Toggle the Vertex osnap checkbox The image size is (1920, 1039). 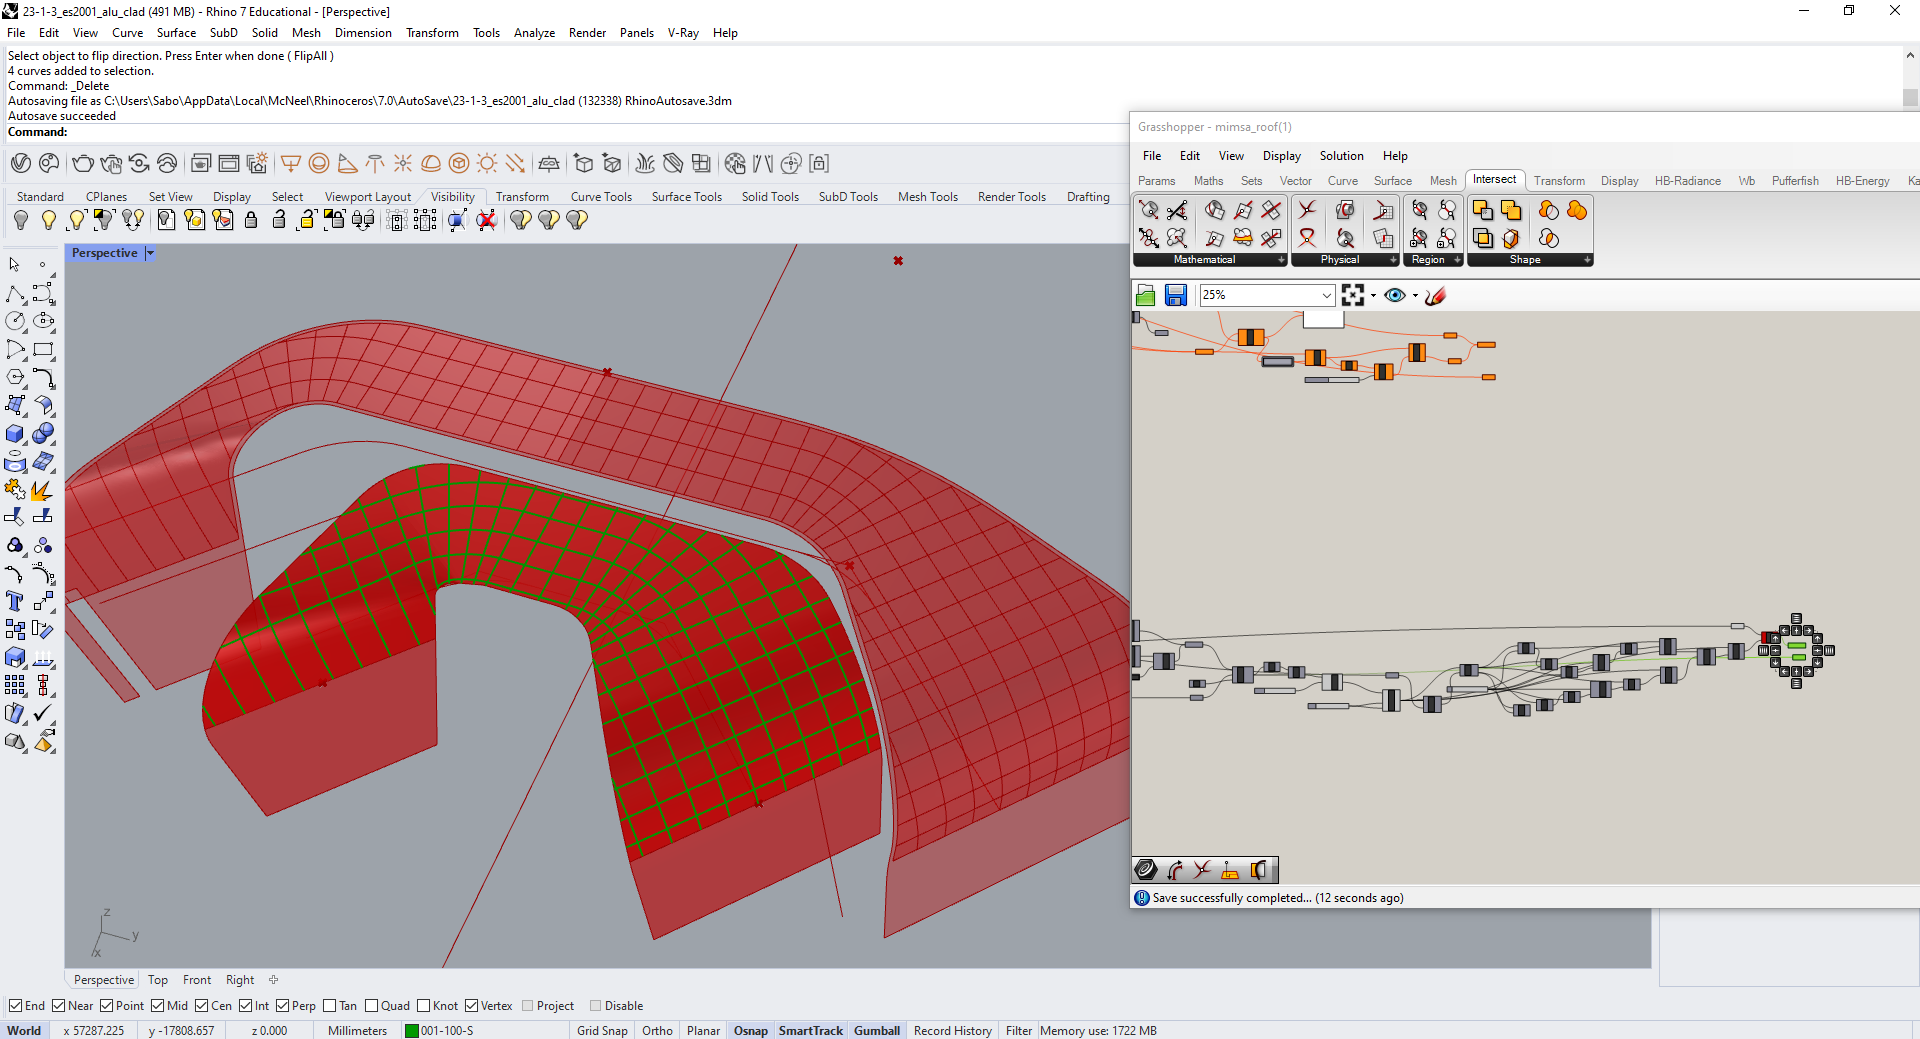pos(472,1006)
